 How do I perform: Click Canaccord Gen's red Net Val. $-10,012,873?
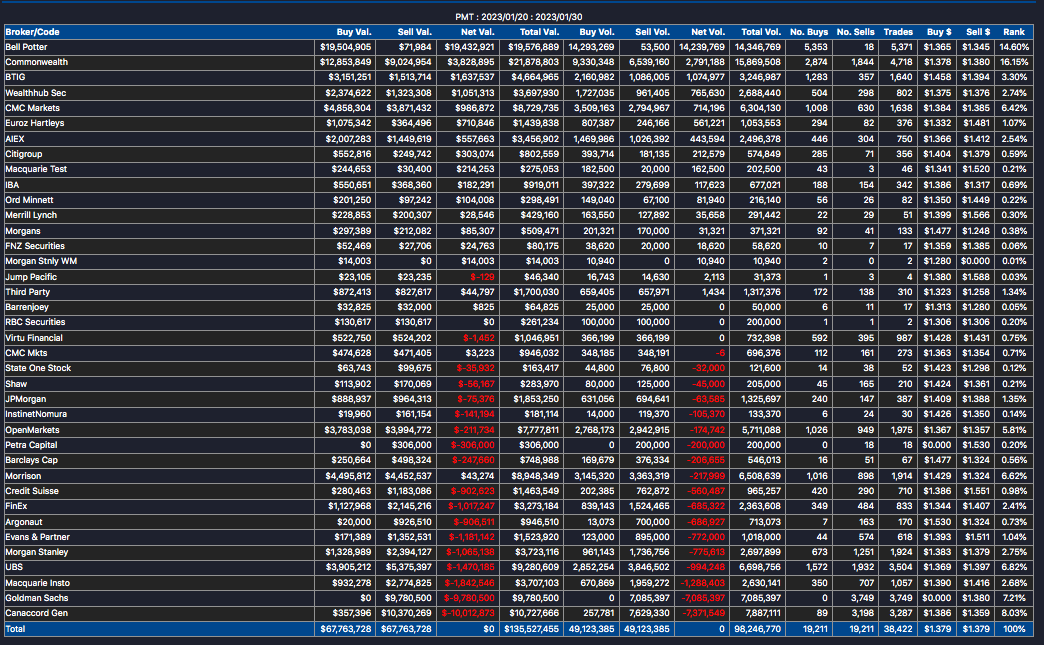[468, 613]
